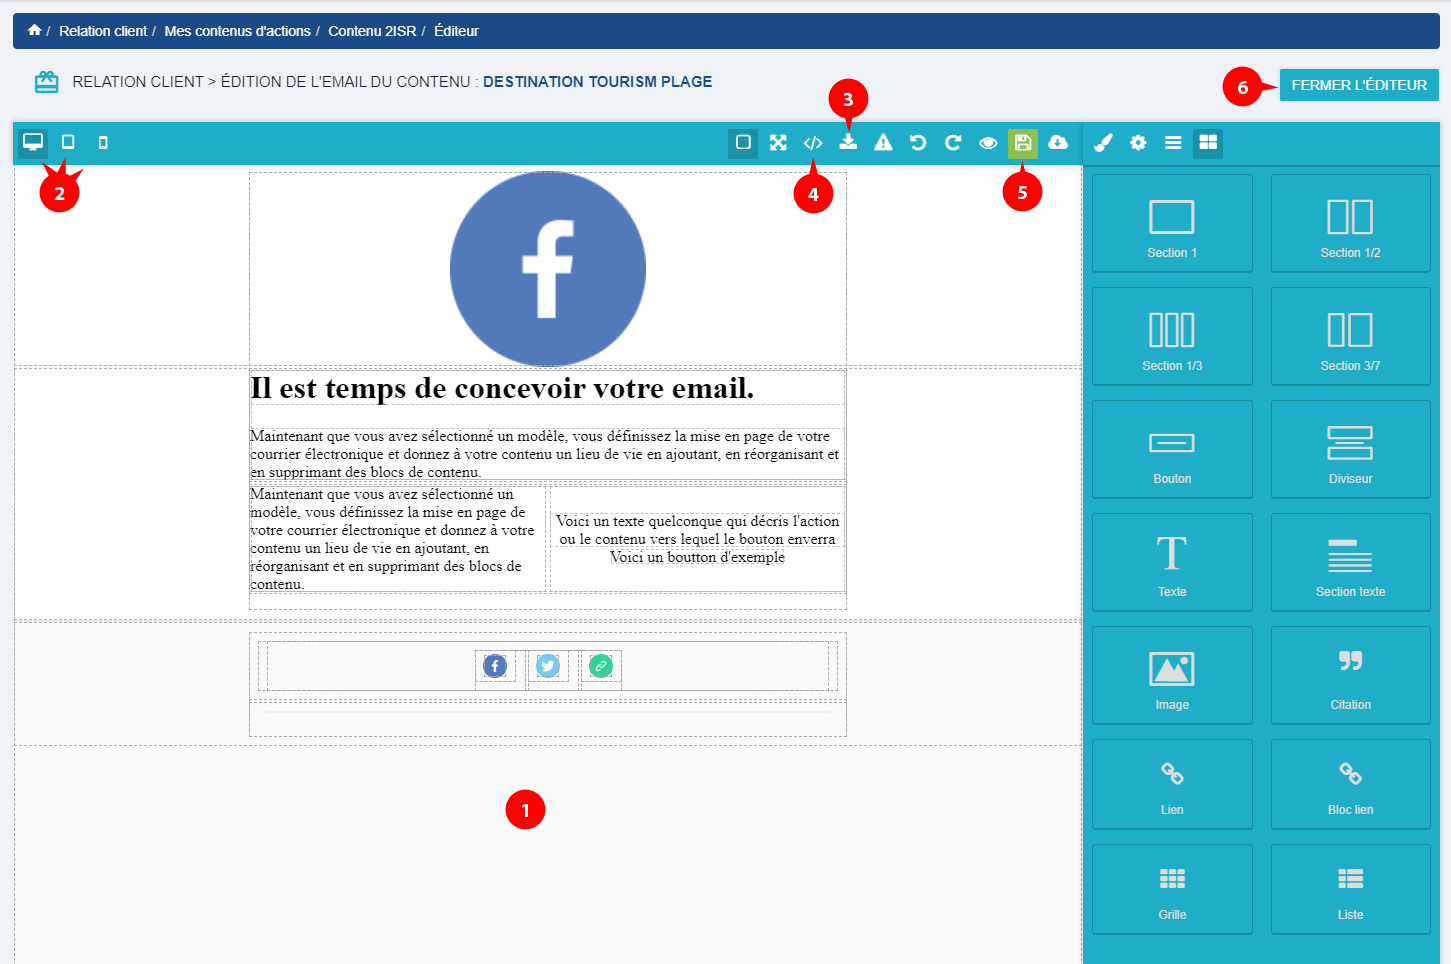Toggle preview with the eye icon
Image resolution: width=1451 pixels, height=964 pixels.
[x=988, y=143]
